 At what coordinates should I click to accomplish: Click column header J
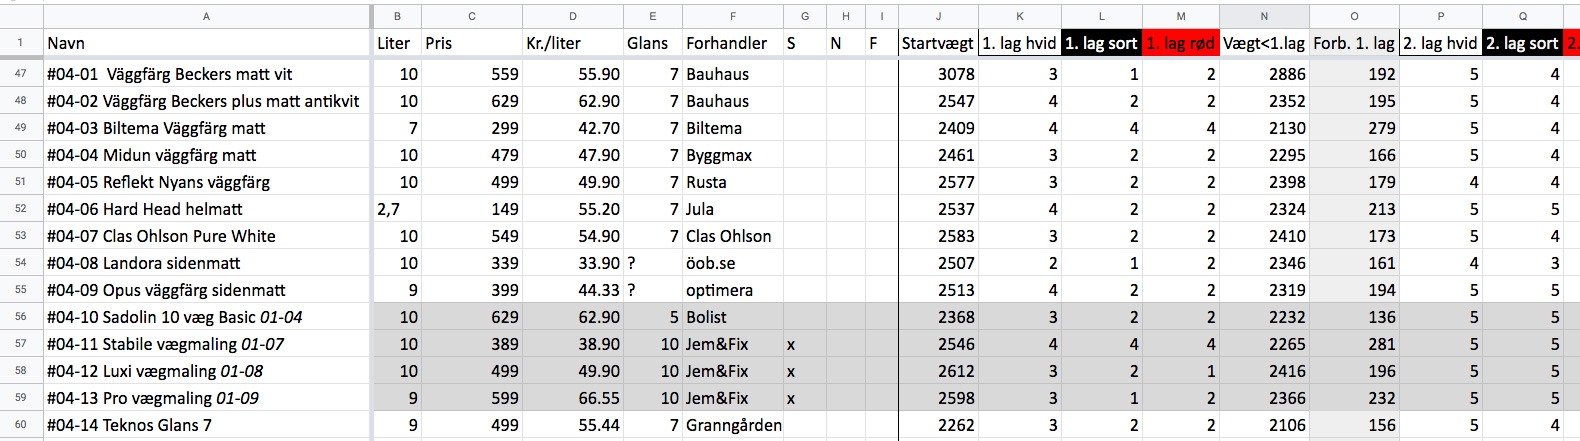938,16
